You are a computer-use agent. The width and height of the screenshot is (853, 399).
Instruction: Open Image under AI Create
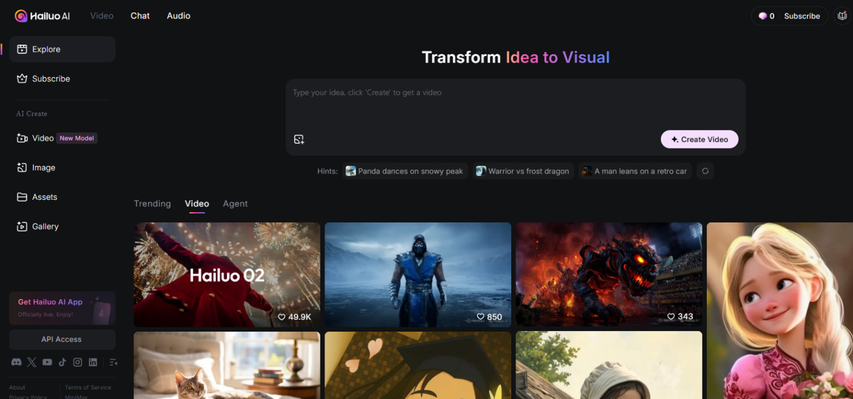pyautogui.click(x=62, y=168)
